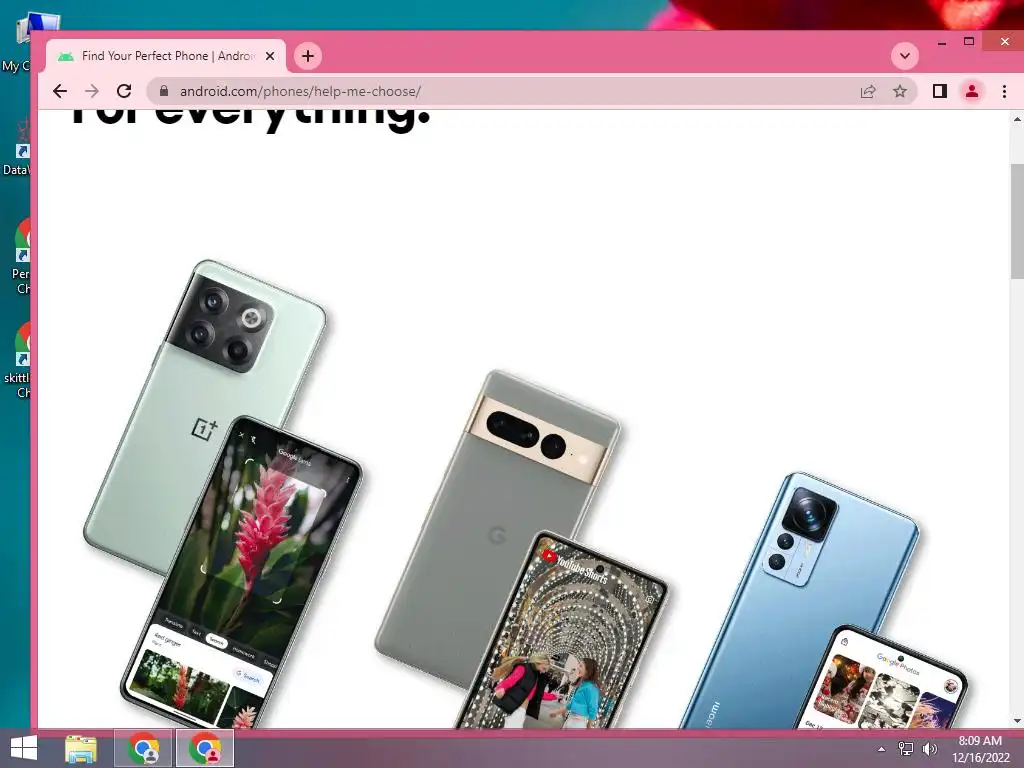Open the padlock site information
The width and height of the screenshot is (1024, 768).
[164, 91]
